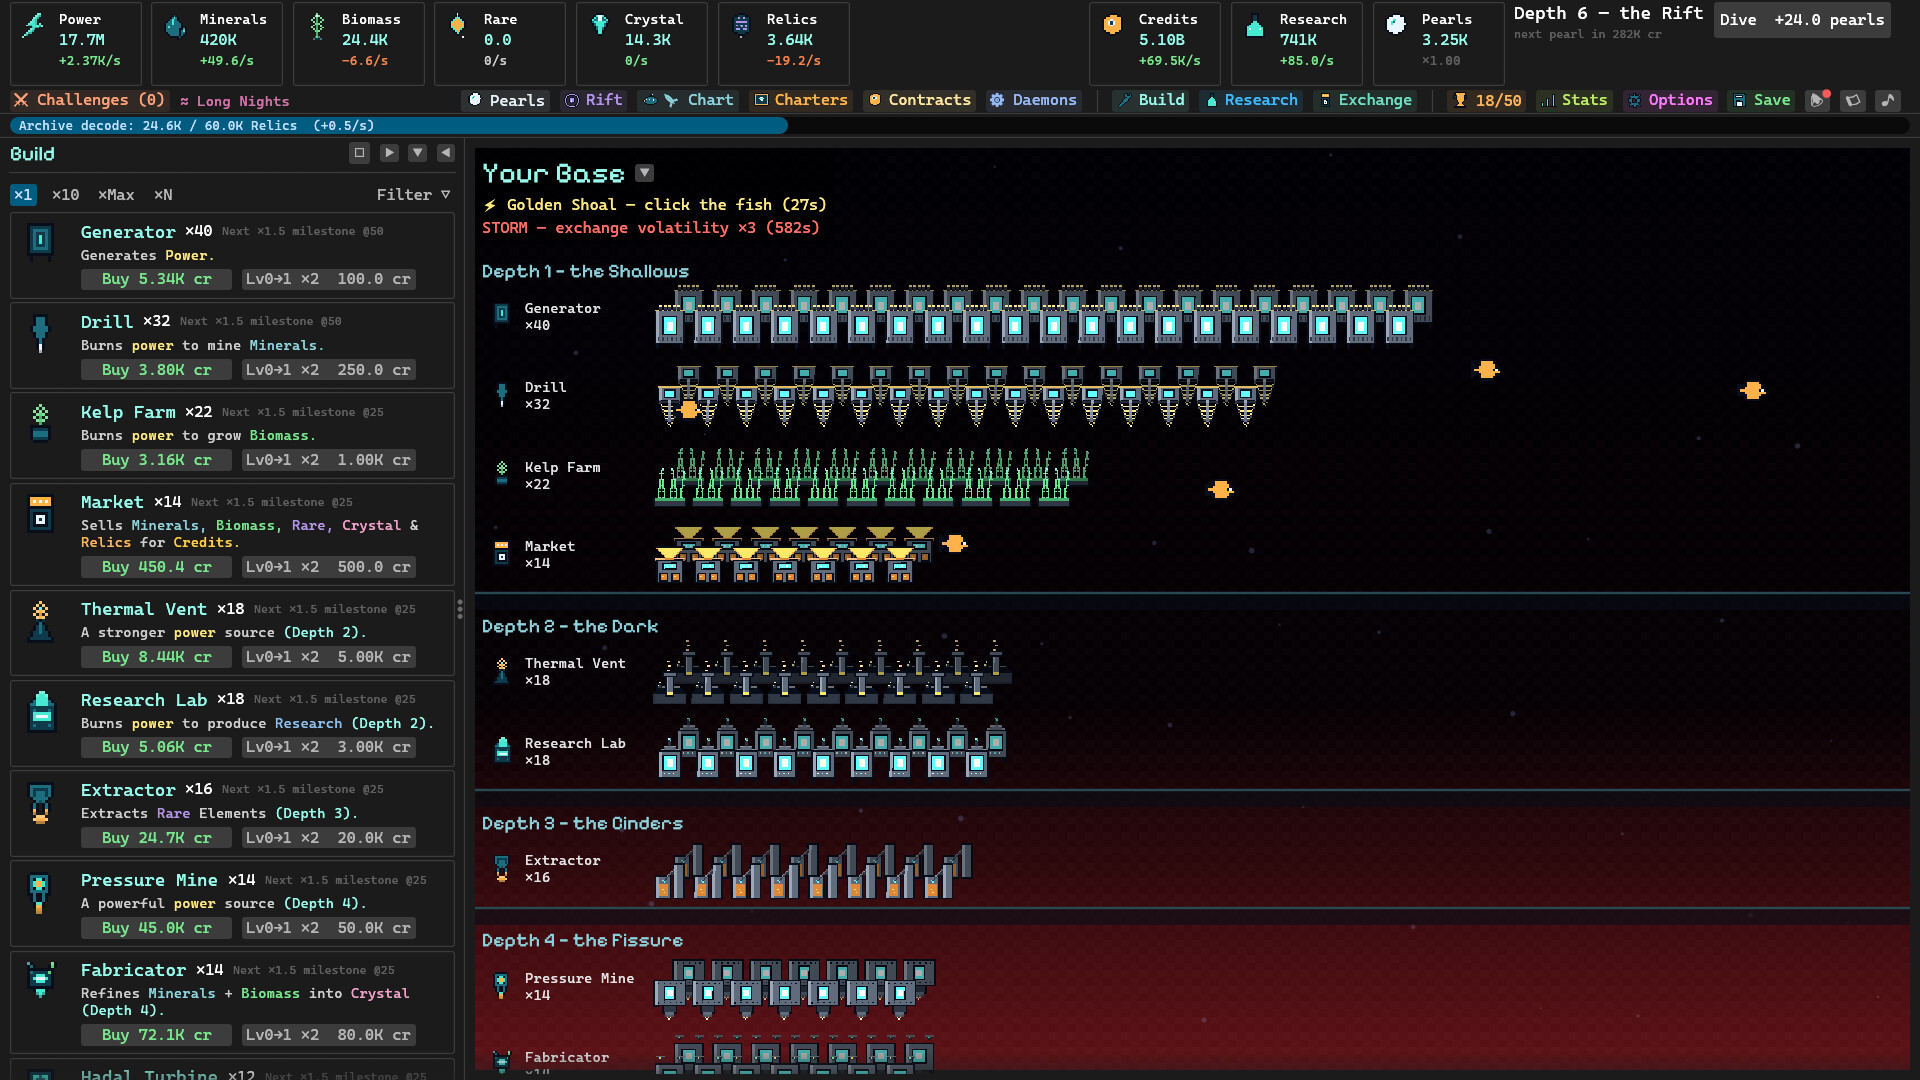
Task: Click the notification icon with red dot
Action: click(x=1818, y=100)
